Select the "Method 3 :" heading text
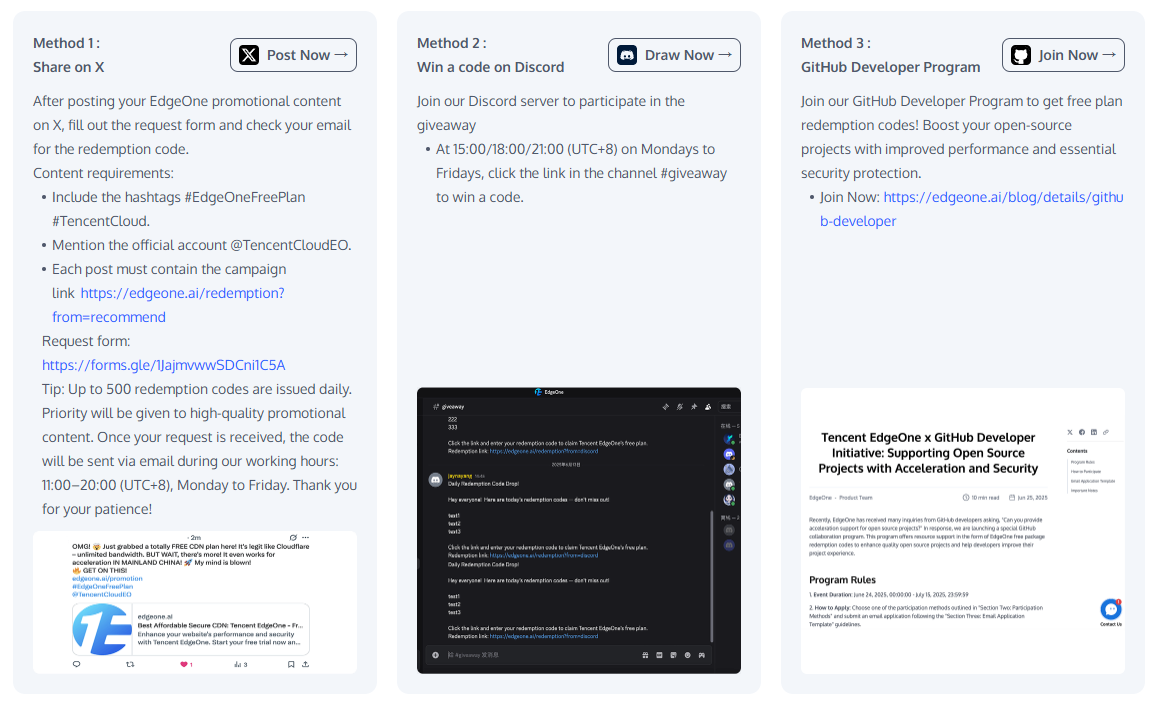 (x=835, y=44)
